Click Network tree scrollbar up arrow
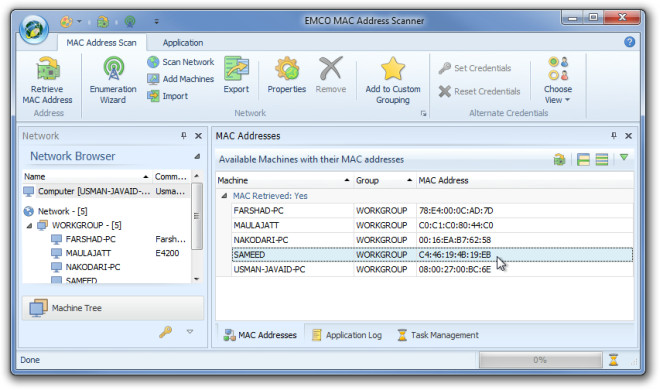This screenshot has height=390, width=660. pos(197,176)
